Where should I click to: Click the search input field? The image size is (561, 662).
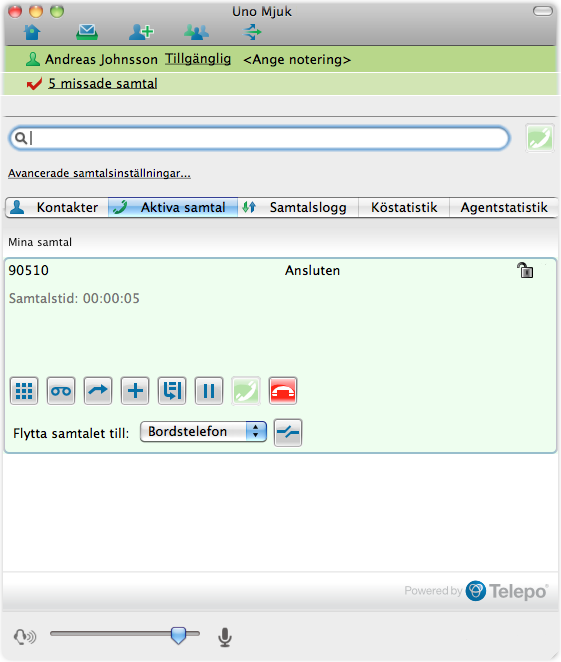pos(259,138)
